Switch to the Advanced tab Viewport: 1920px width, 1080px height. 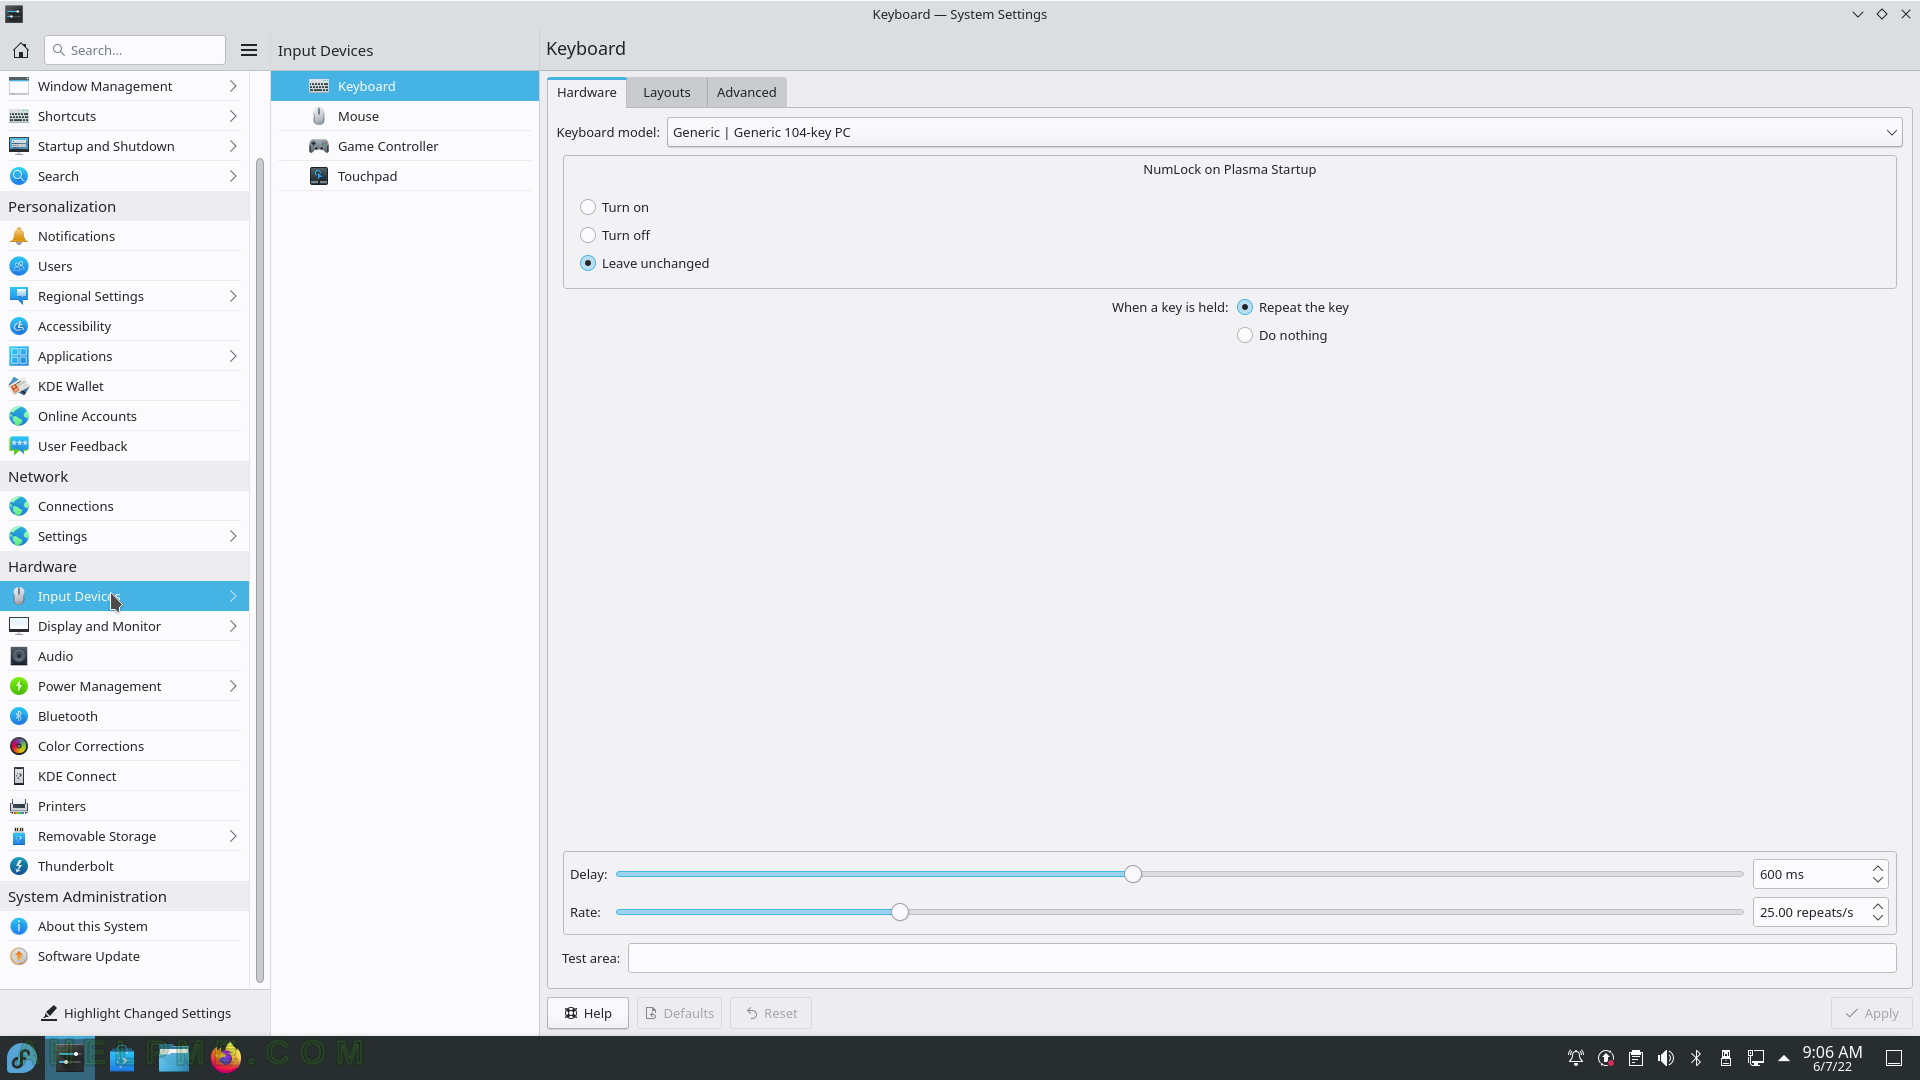tap(747, 92)
